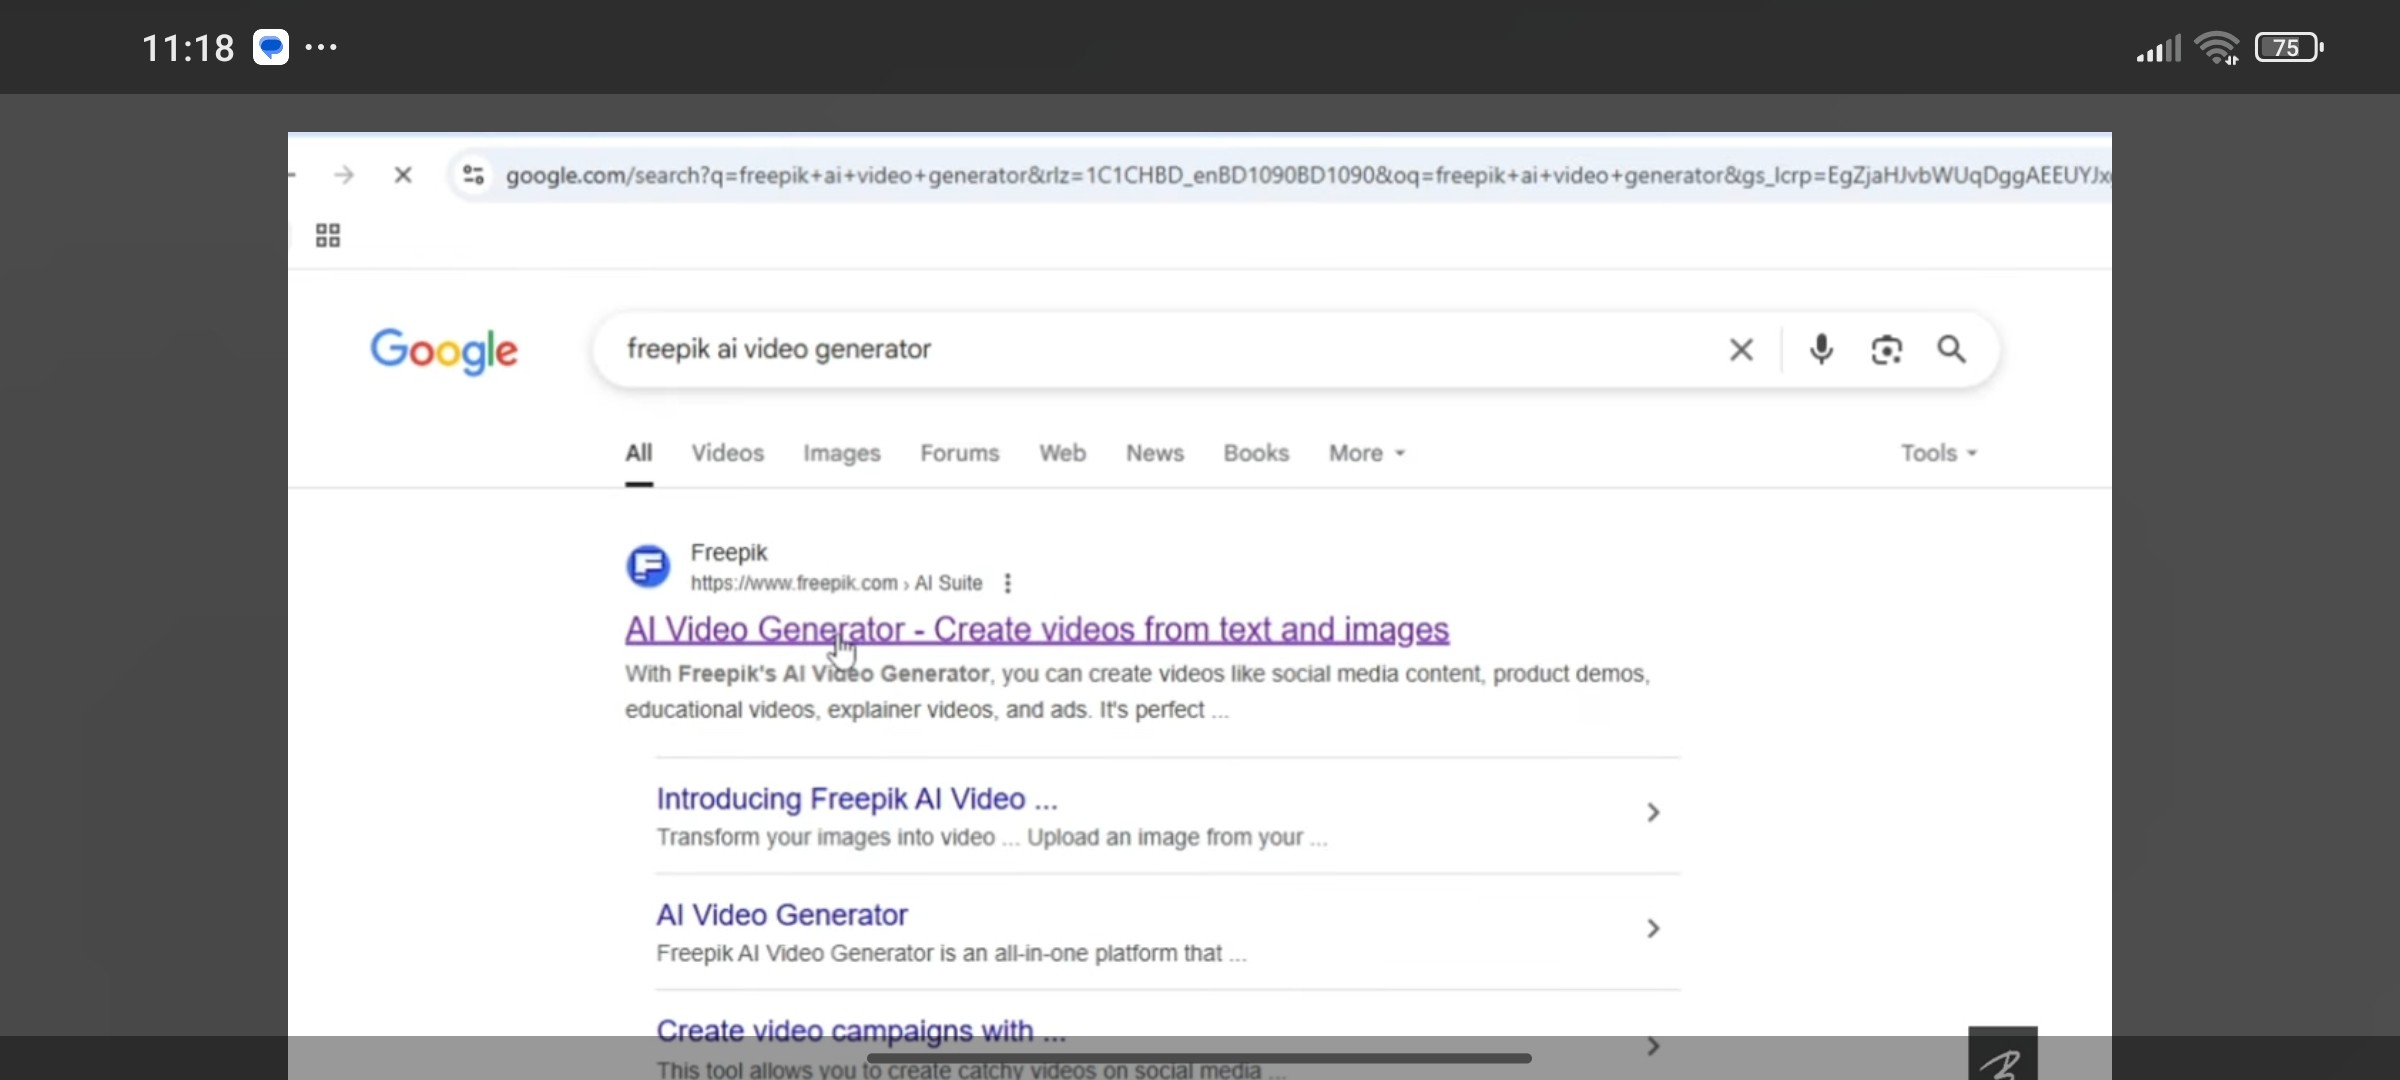Screen dimensions: 2400x1080
Task: Click the snippet text starting With Freepik's AI
Action: point(1137,692)
